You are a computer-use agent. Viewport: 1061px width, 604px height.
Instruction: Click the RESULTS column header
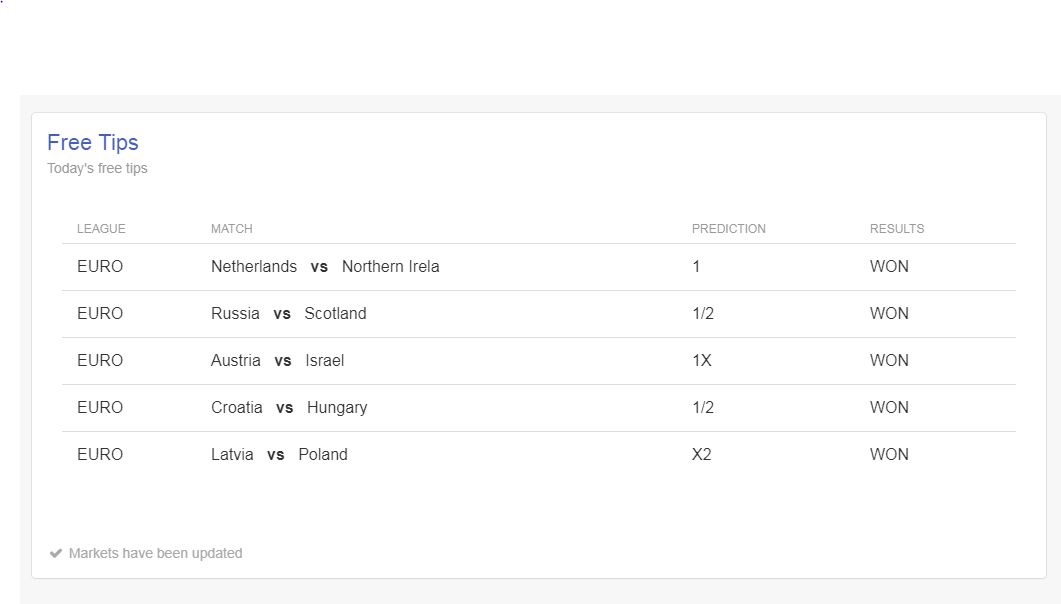[x=897, y=229]
